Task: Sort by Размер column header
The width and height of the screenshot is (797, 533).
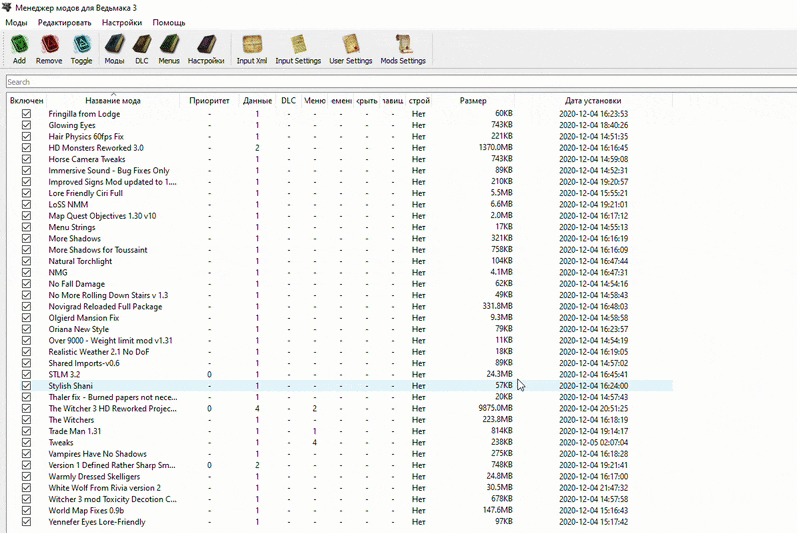Action: click(473, 101)
